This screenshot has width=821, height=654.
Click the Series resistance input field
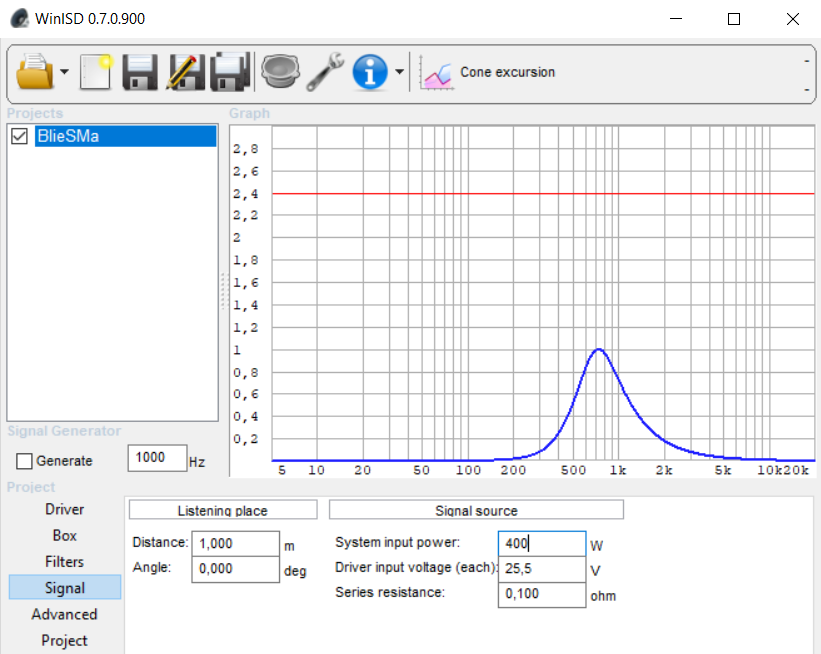pos(541,594)
